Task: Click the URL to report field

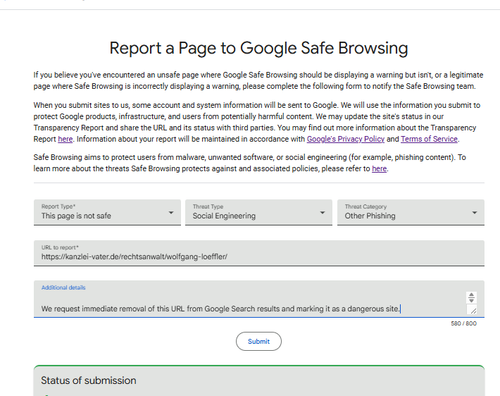Action: (259, 253)
